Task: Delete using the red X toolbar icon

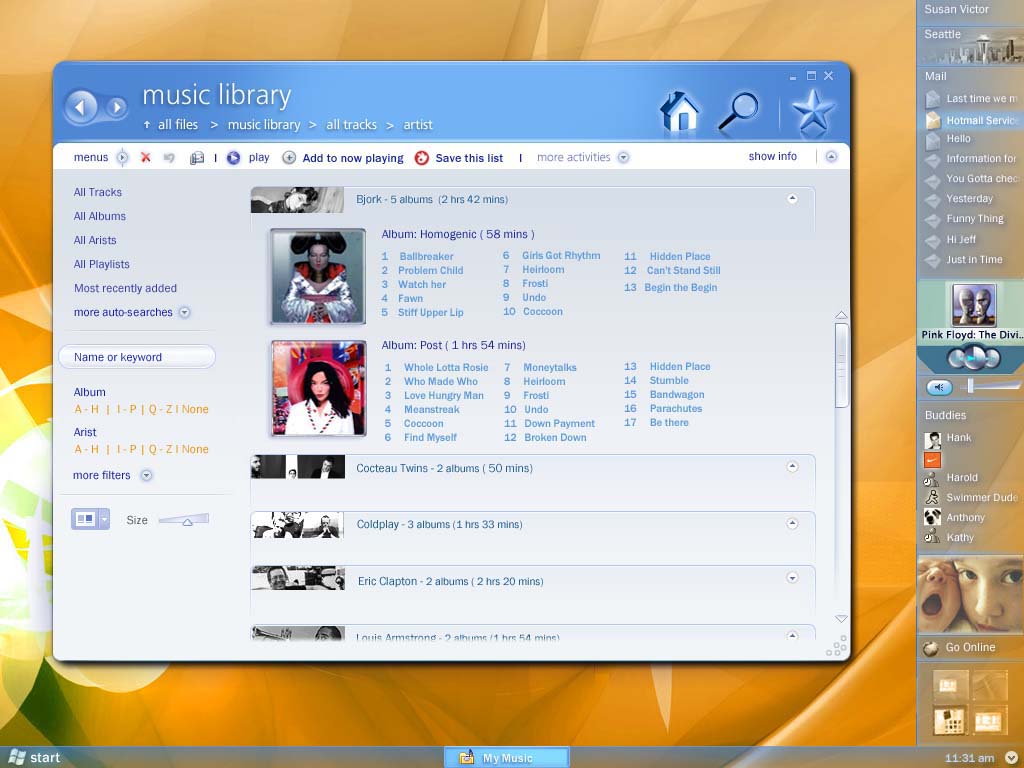Action: pyautogui.click(x=146, y=157)
